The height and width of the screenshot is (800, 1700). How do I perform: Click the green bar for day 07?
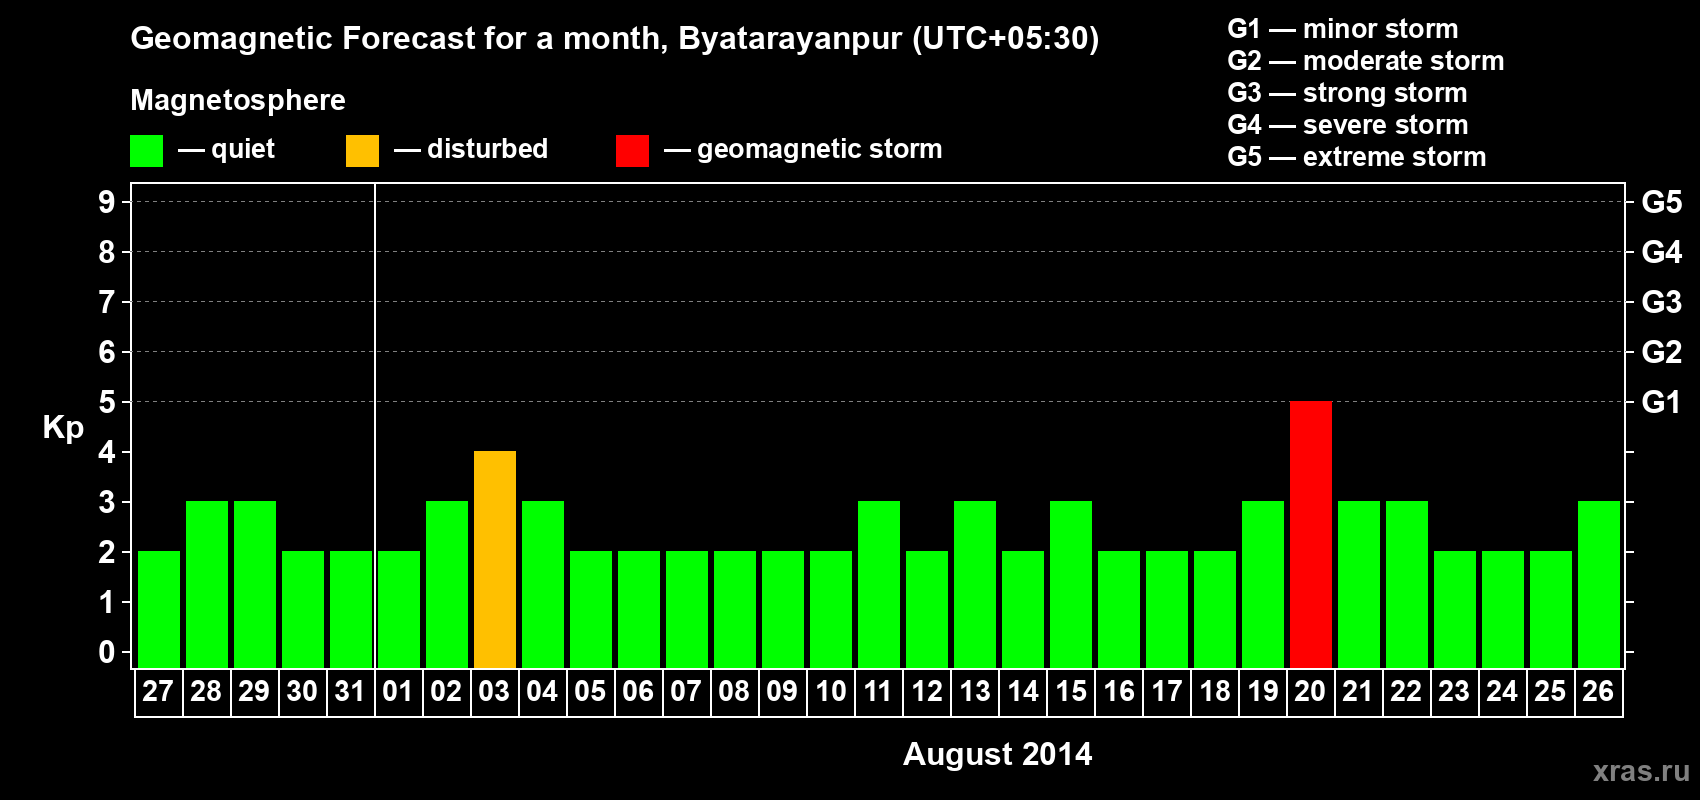(687, 609)
